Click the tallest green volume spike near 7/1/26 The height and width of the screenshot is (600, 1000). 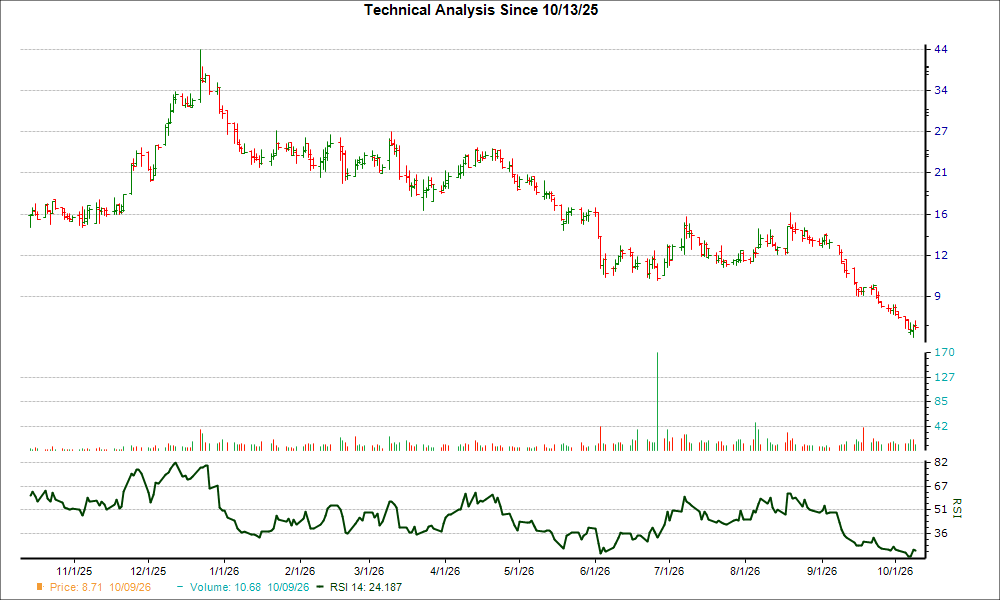[658, 402]
